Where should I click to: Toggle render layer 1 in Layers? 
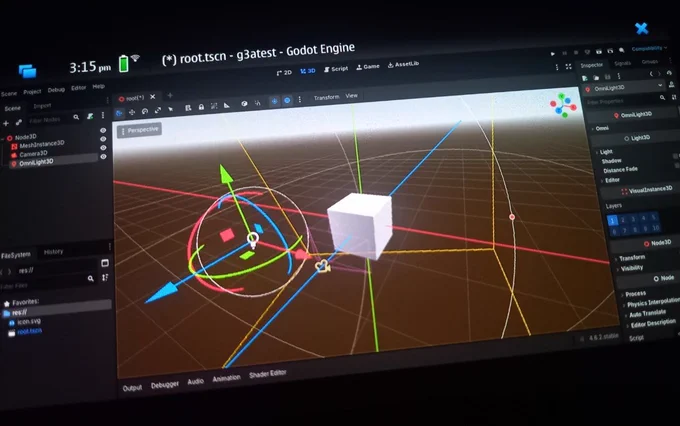click(612, 220)
